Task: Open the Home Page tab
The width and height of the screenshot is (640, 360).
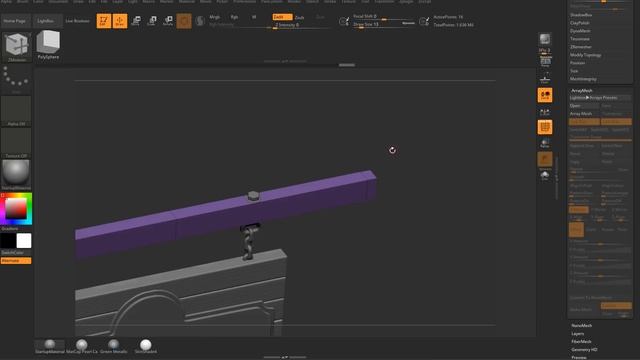Action: click(x=15, y=21)
